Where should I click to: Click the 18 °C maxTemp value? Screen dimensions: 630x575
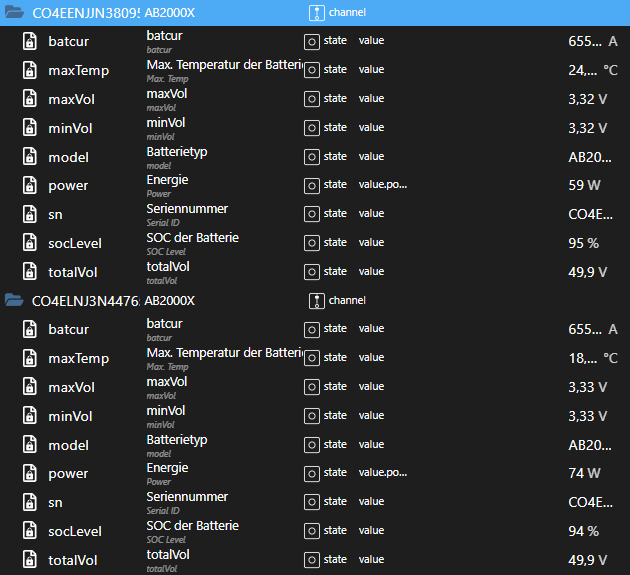(593, 358)
